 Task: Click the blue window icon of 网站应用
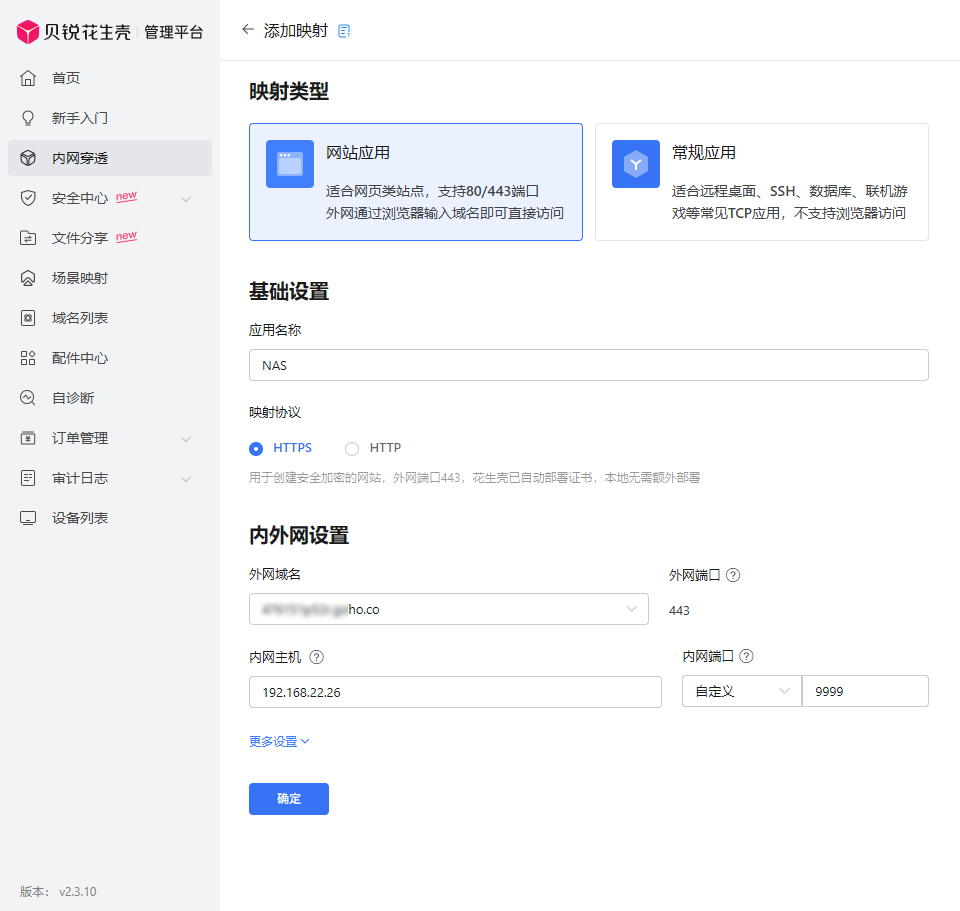[290, 163]
